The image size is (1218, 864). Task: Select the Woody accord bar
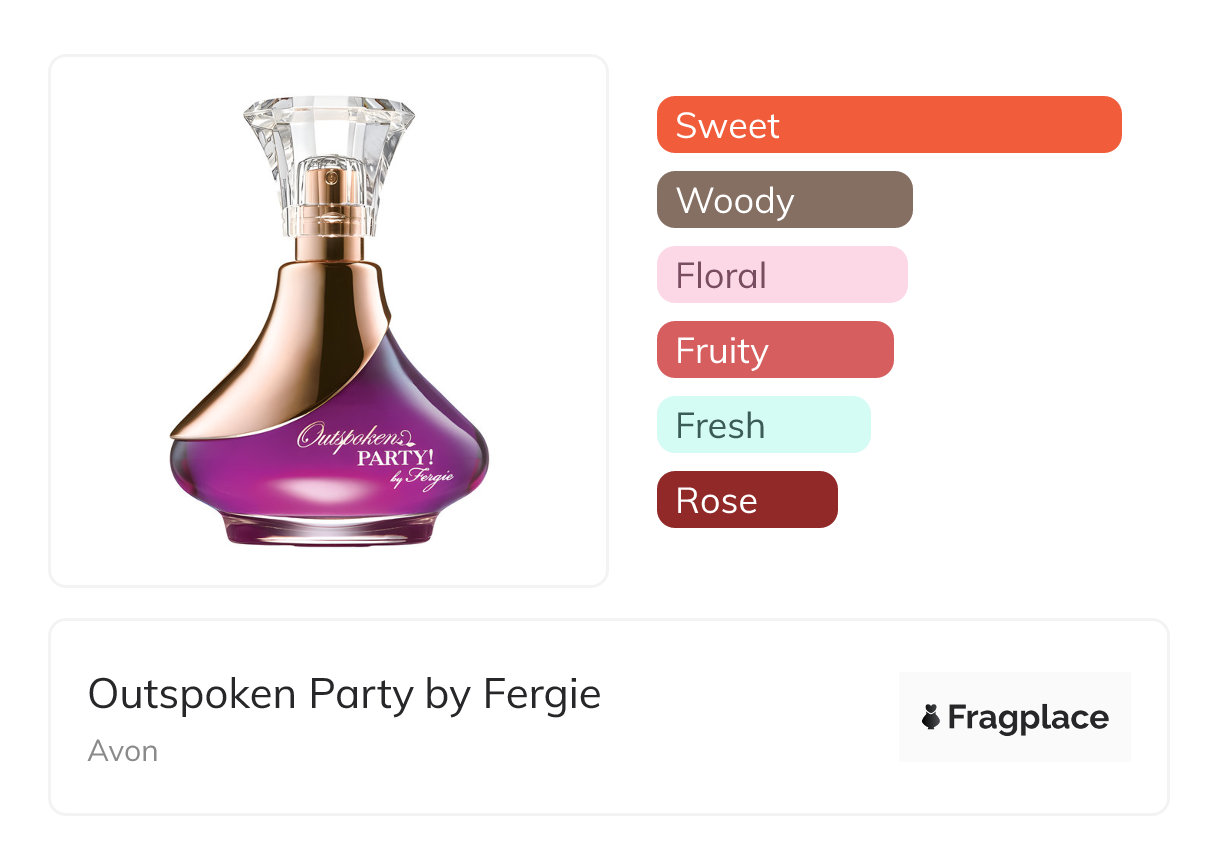pyautogui.click(x=784, y=200)
